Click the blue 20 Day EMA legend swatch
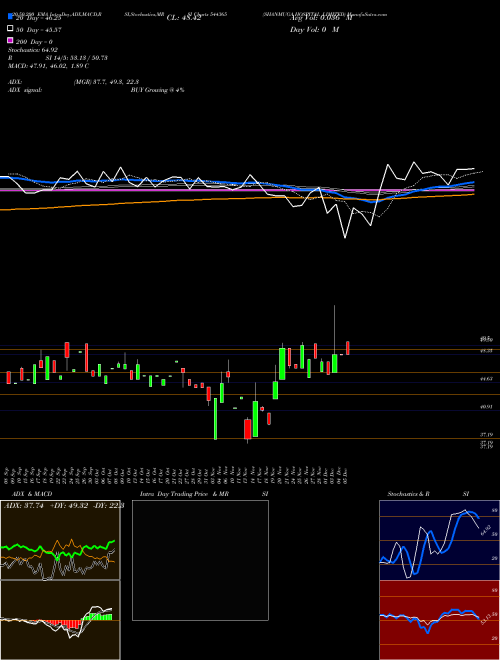Screen dimensions: 500x660 click(10, 17)
